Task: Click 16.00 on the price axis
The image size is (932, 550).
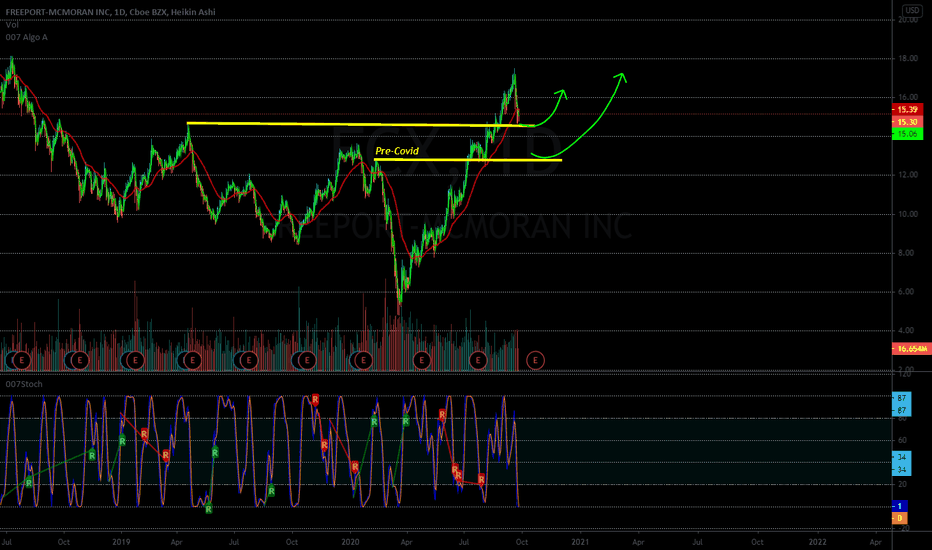Action: [x=908, y=98]
